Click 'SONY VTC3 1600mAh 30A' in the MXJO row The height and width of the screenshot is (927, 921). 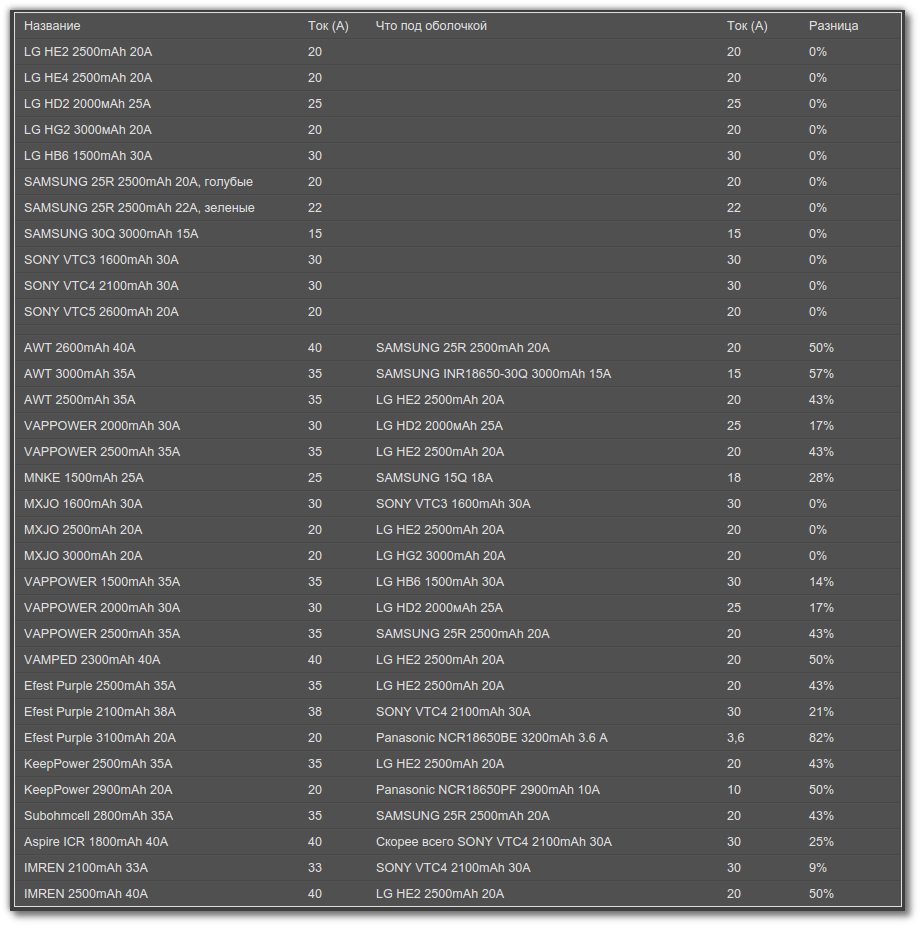click(453, 504)
